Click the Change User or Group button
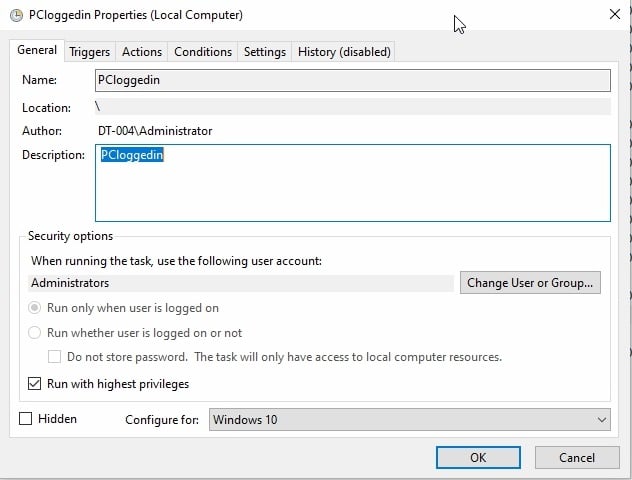Screen dimensions: 632x480 coord(530,283)
